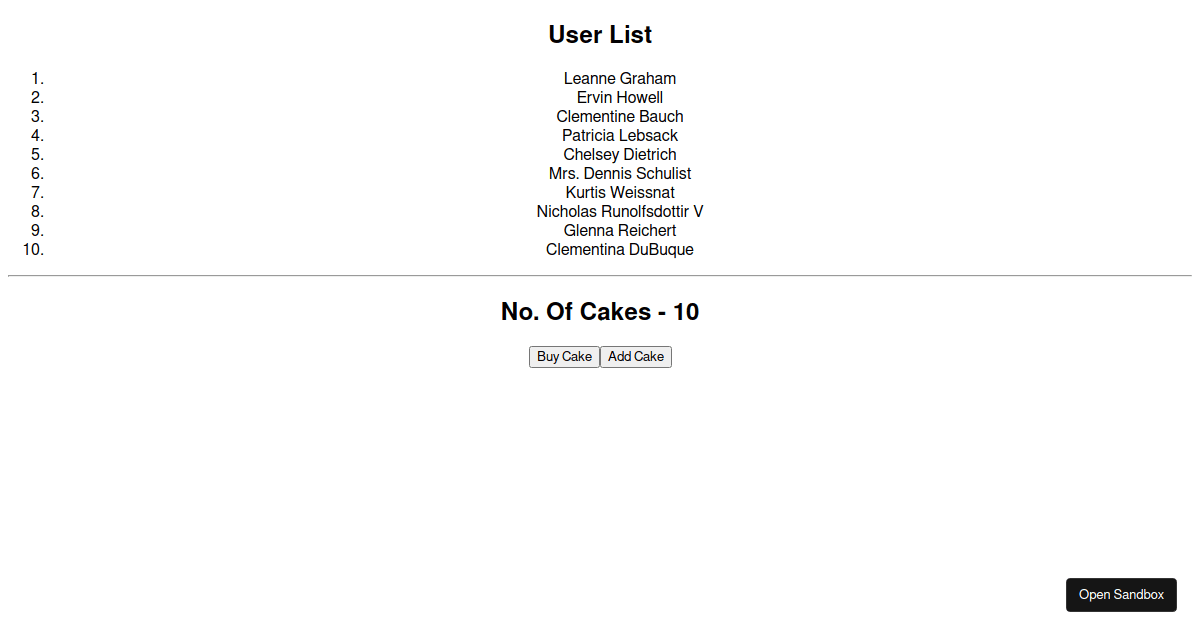Click the entry Chelsey Dietrich
1200x630 pixels.
[620, 154]
